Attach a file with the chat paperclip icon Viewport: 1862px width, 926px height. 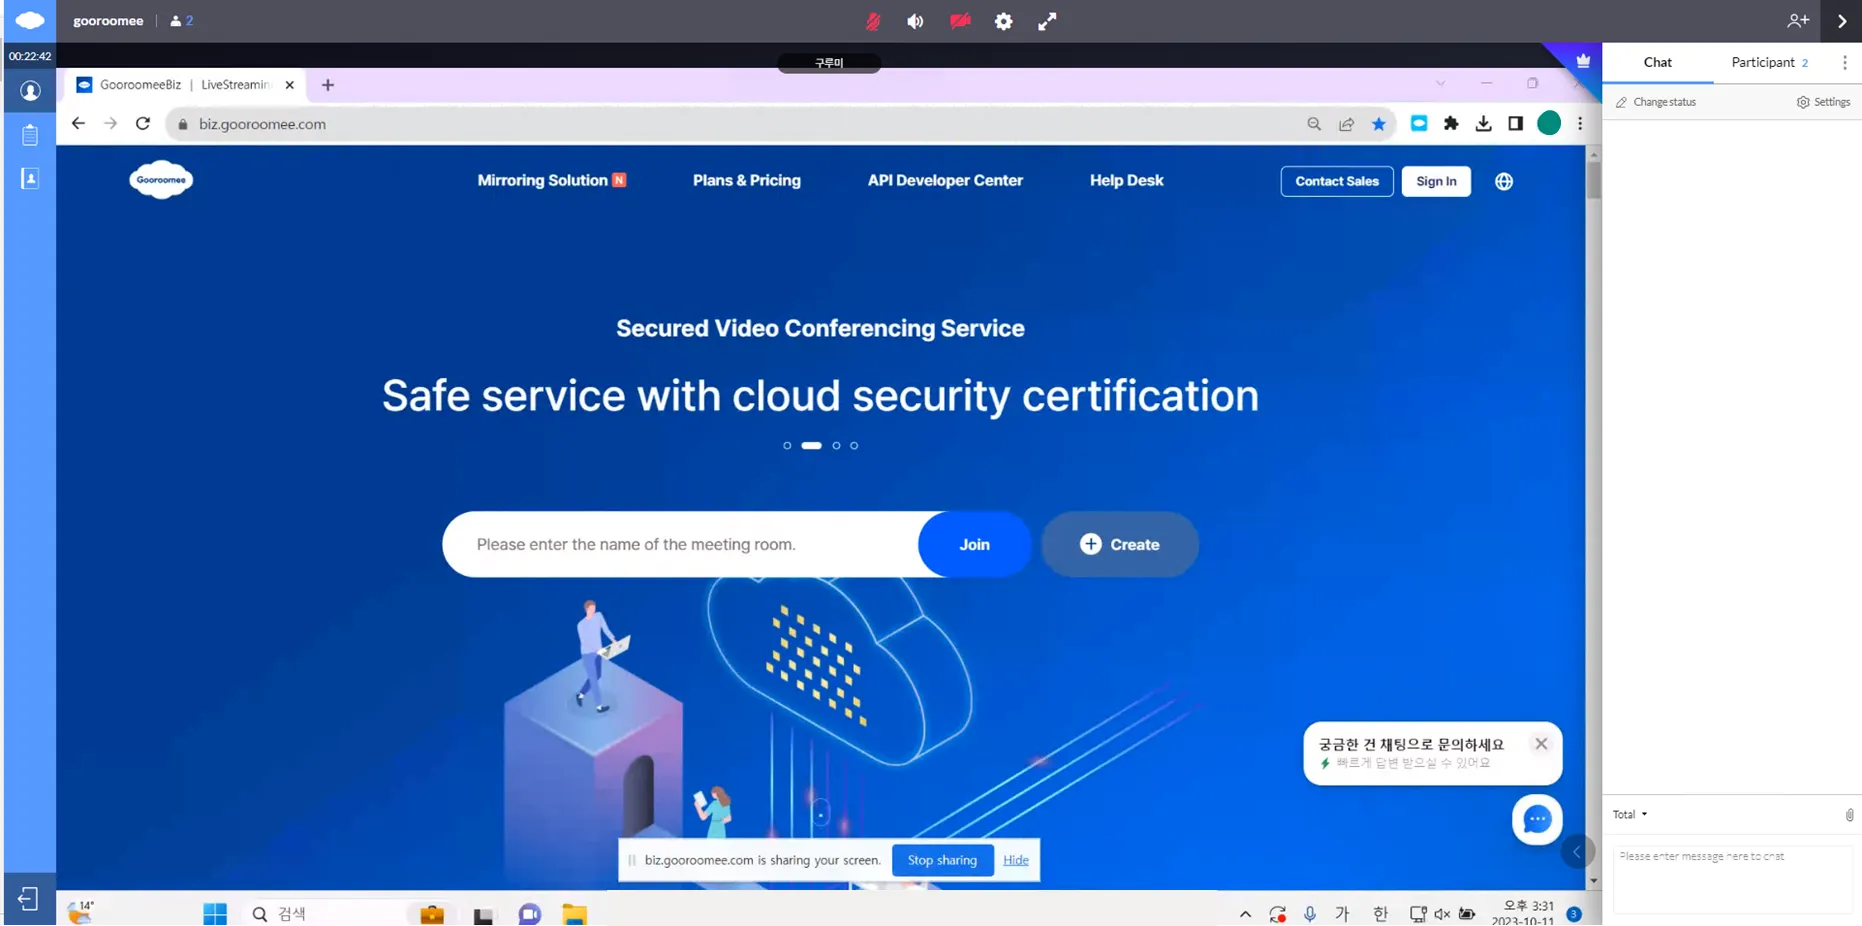click(x=1849, y=815)
